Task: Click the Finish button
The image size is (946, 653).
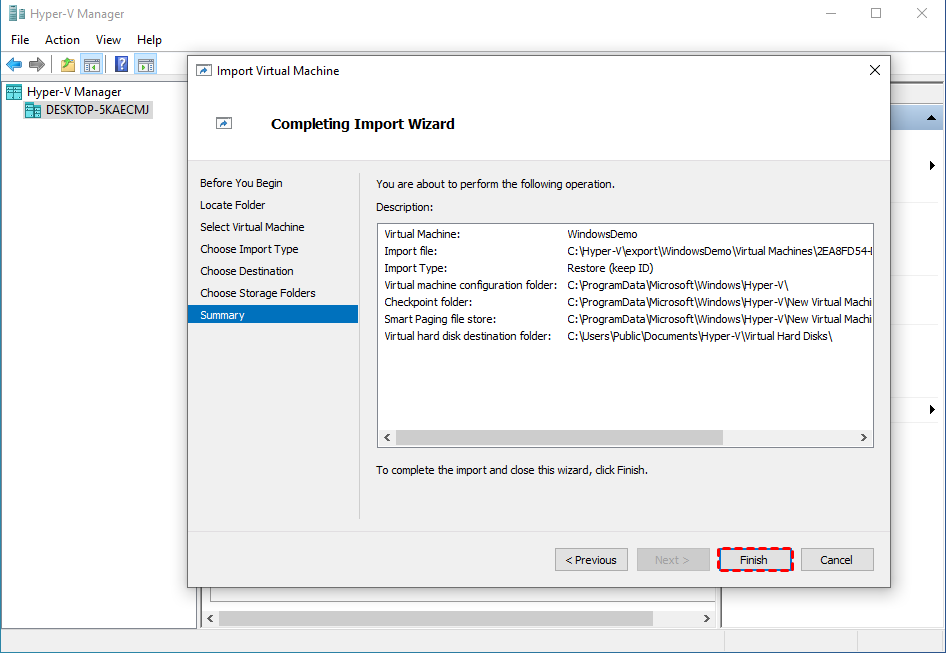Action: (x=754, y=560)
